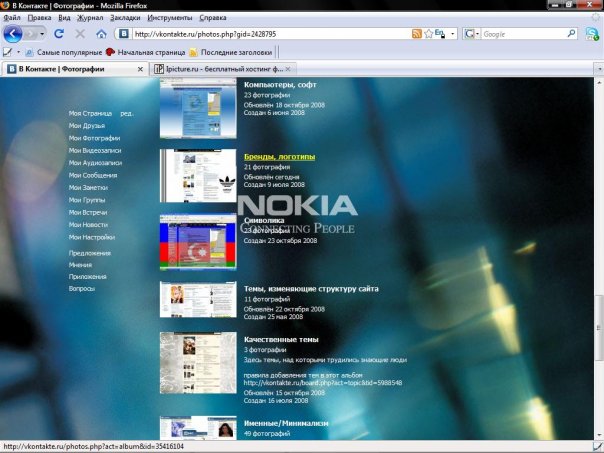This screenshot has height=453, width=604.
Task: Open the search engine selection dropdown
Action: pos(478,34)
